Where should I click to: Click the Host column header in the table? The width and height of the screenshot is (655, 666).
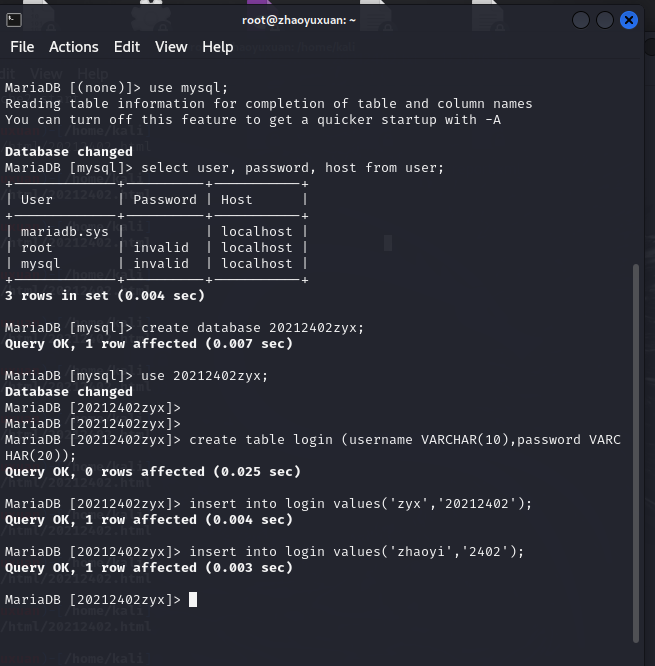coord(237,199)
